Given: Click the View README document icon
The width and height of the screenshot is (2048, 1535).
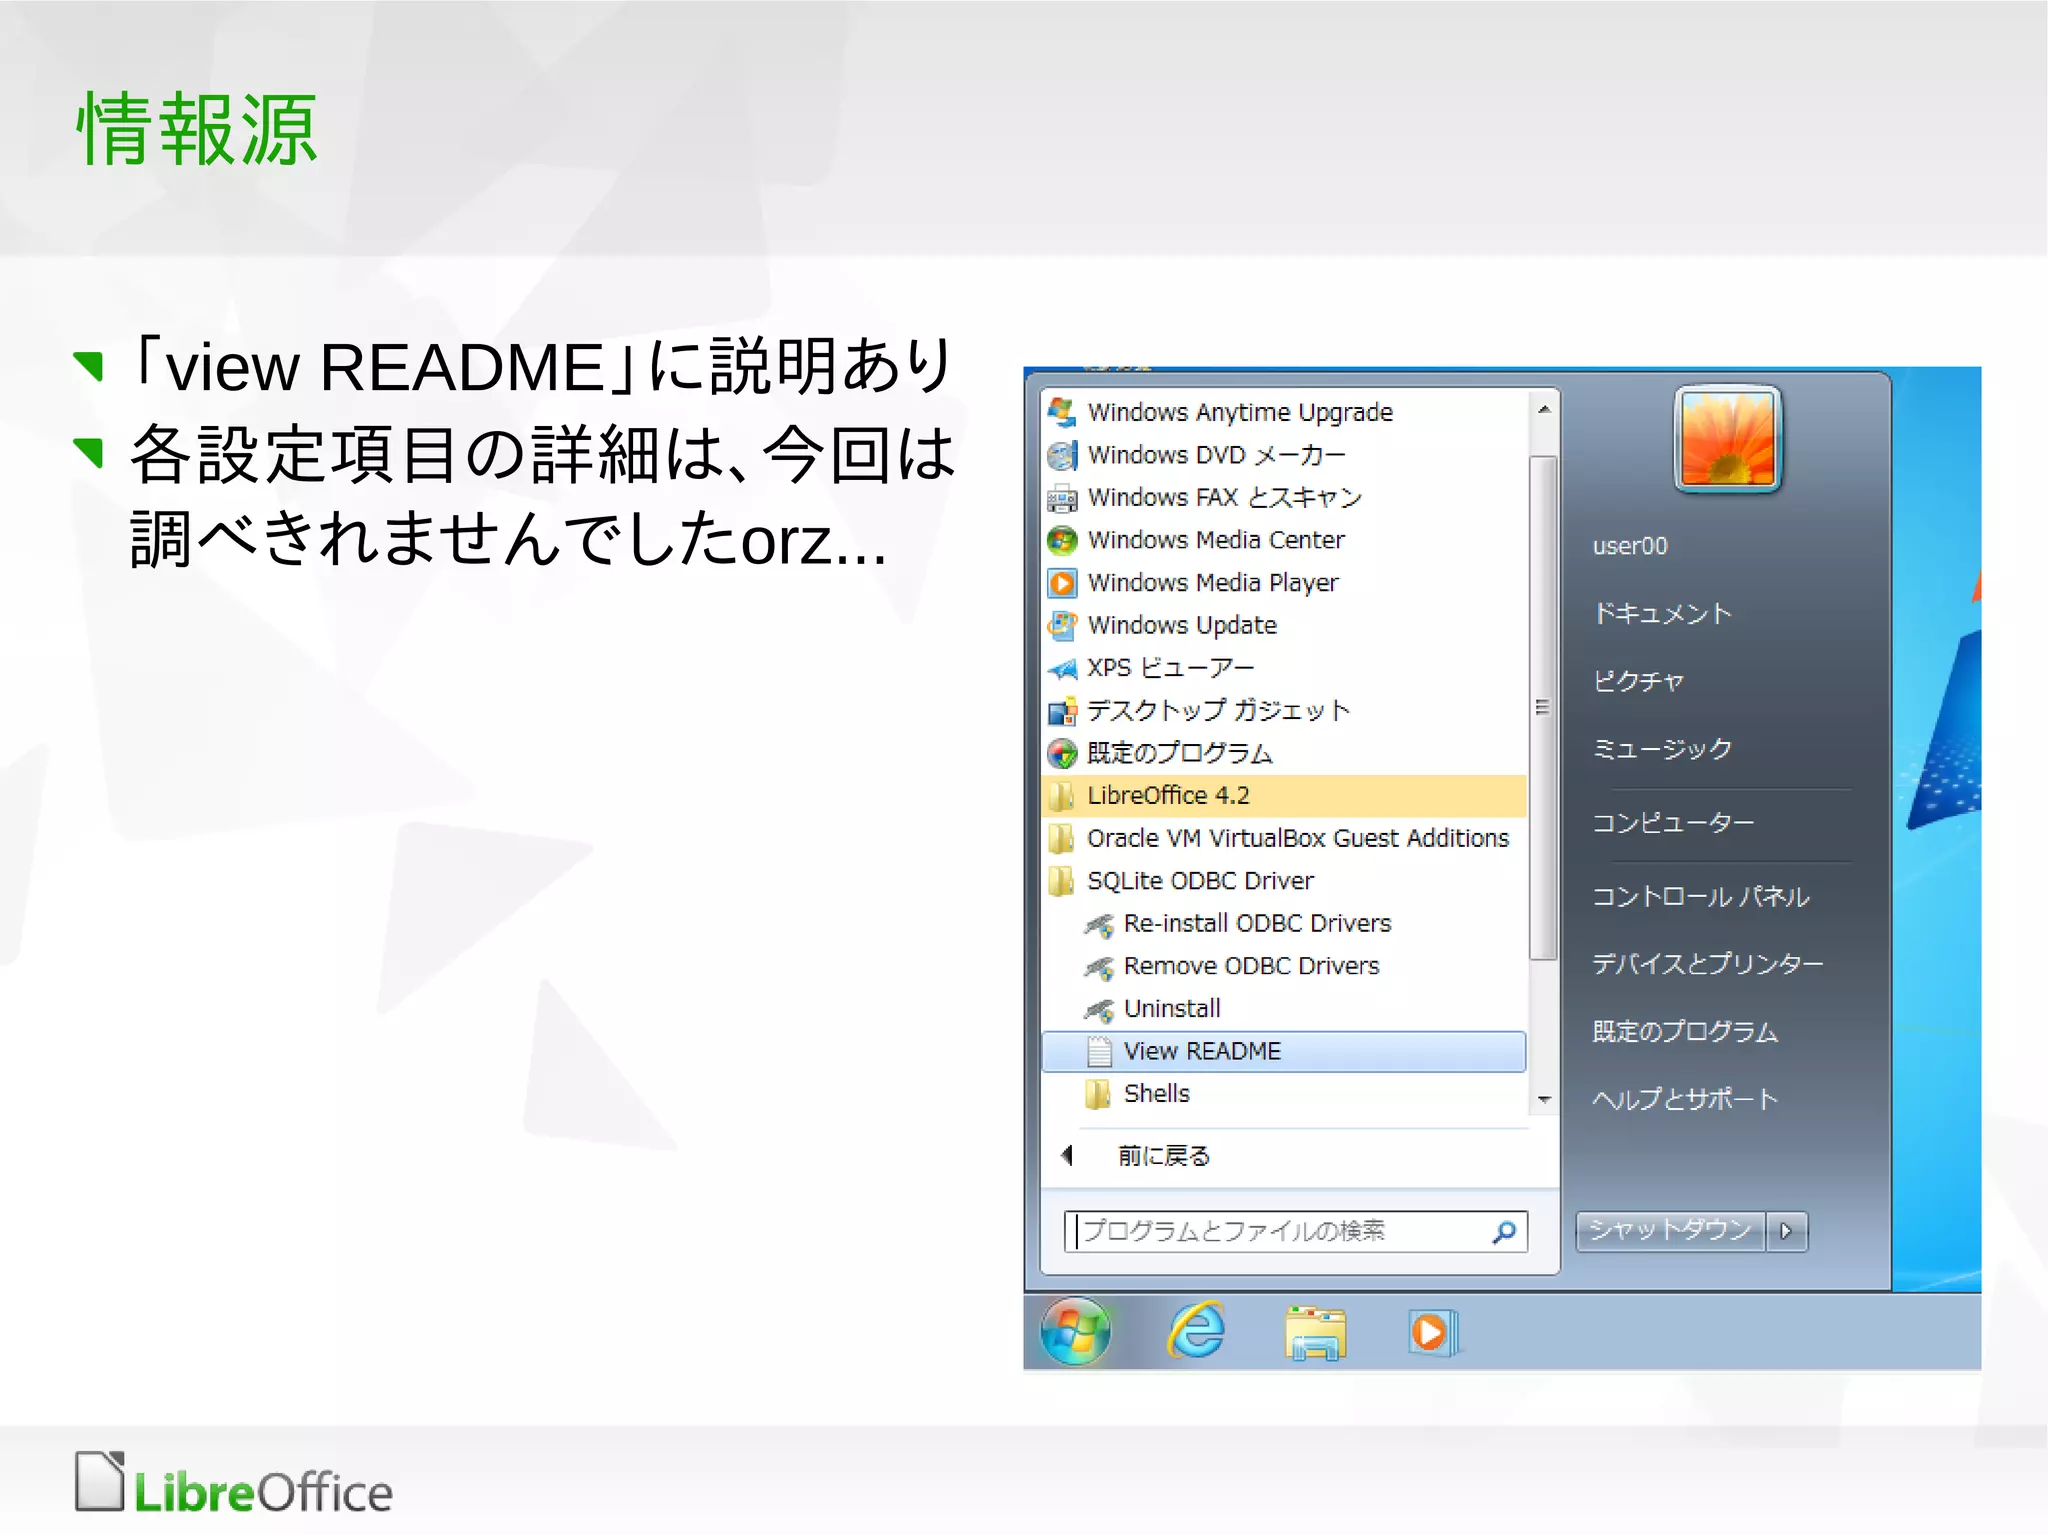Looking at the screenshot, I should 1099,1051.
